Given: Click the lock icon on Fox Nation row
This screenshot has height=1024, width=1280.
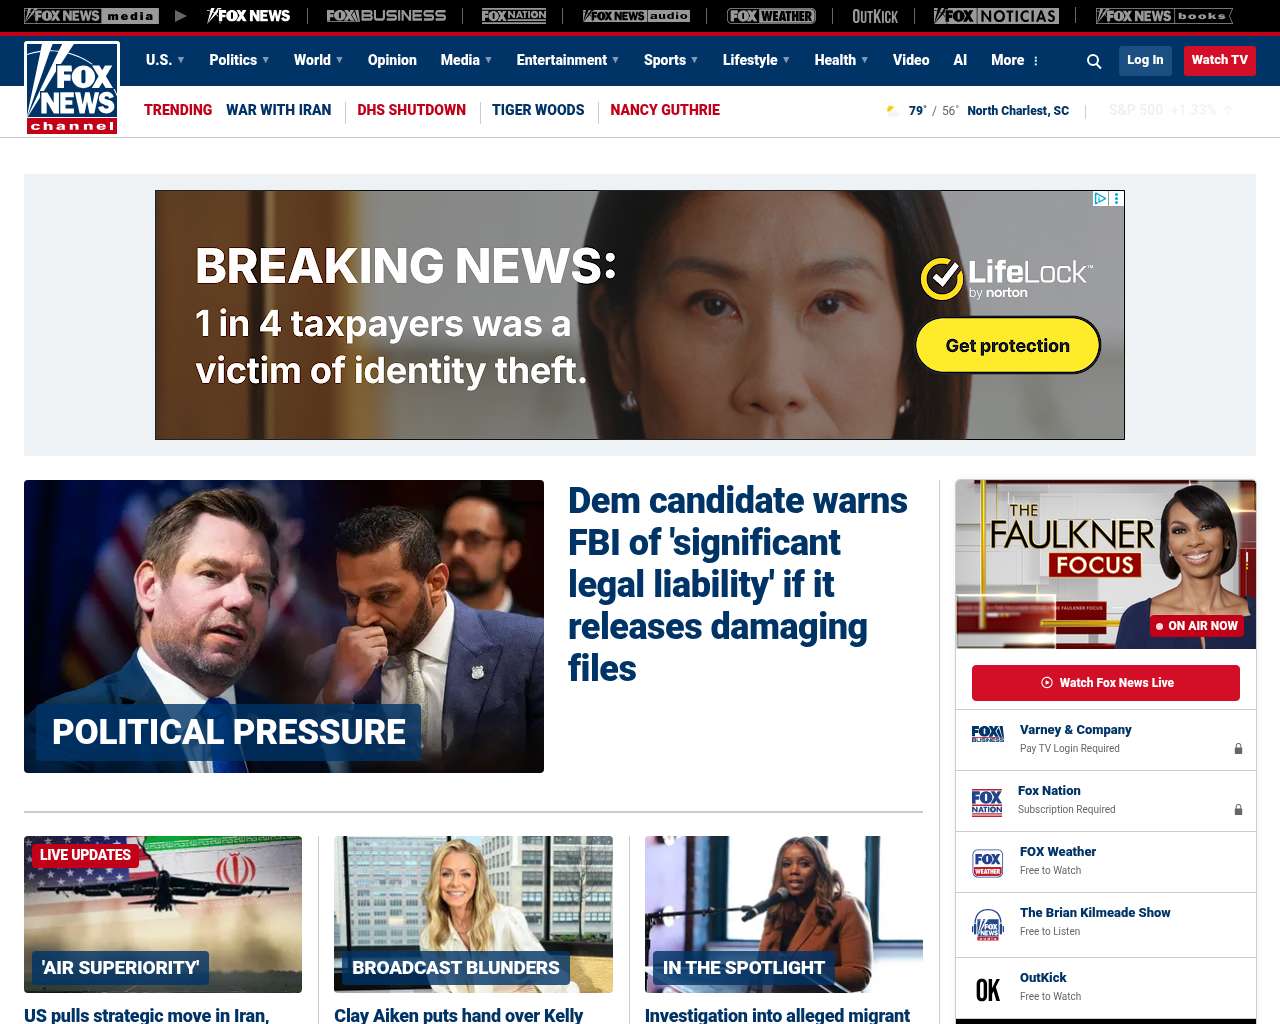Looking at the screenshot, I should pyautogui.click(x=1238, y=809).
